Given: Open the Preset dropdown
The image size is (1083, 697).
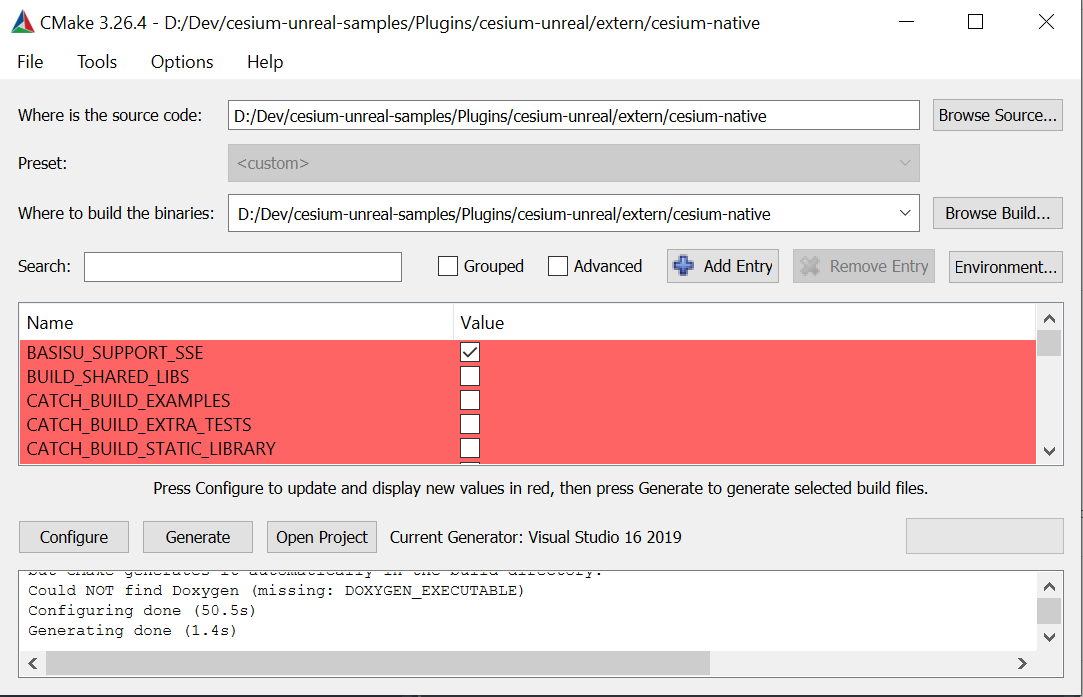Looking at the screenshot, I should (x=907, y=163).
